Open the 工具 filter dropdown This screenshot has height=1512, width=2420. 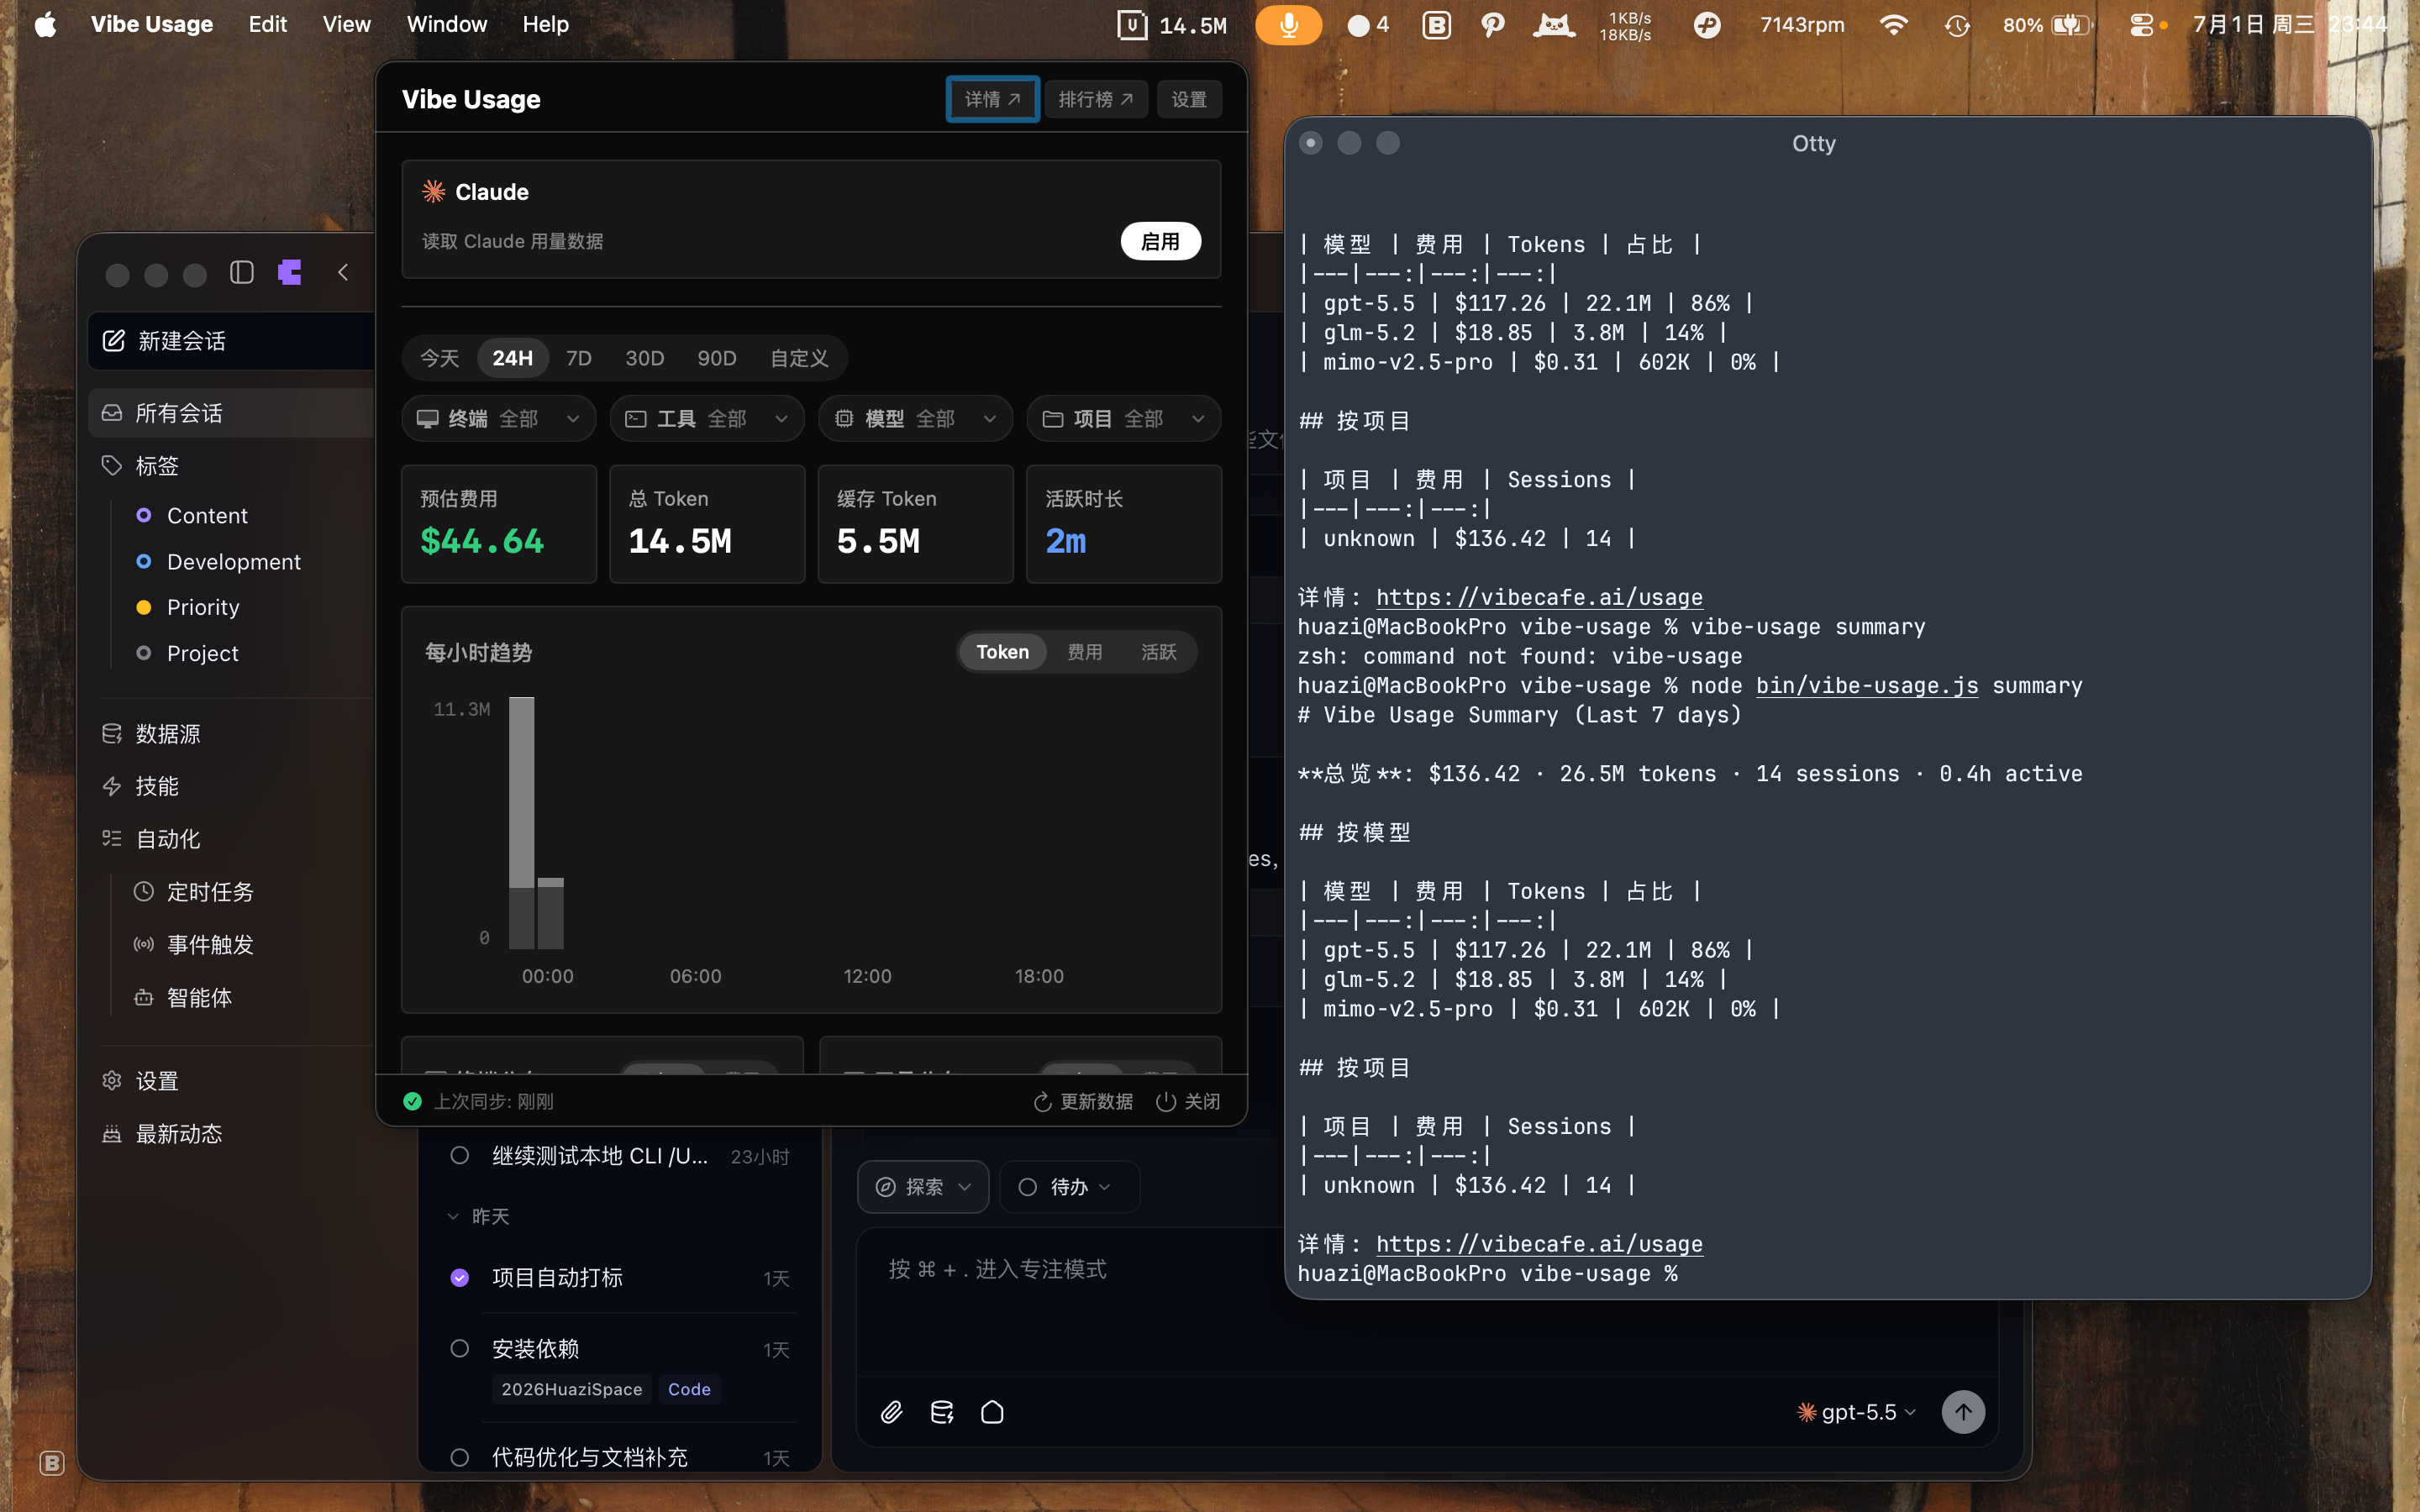pos(706,418)
